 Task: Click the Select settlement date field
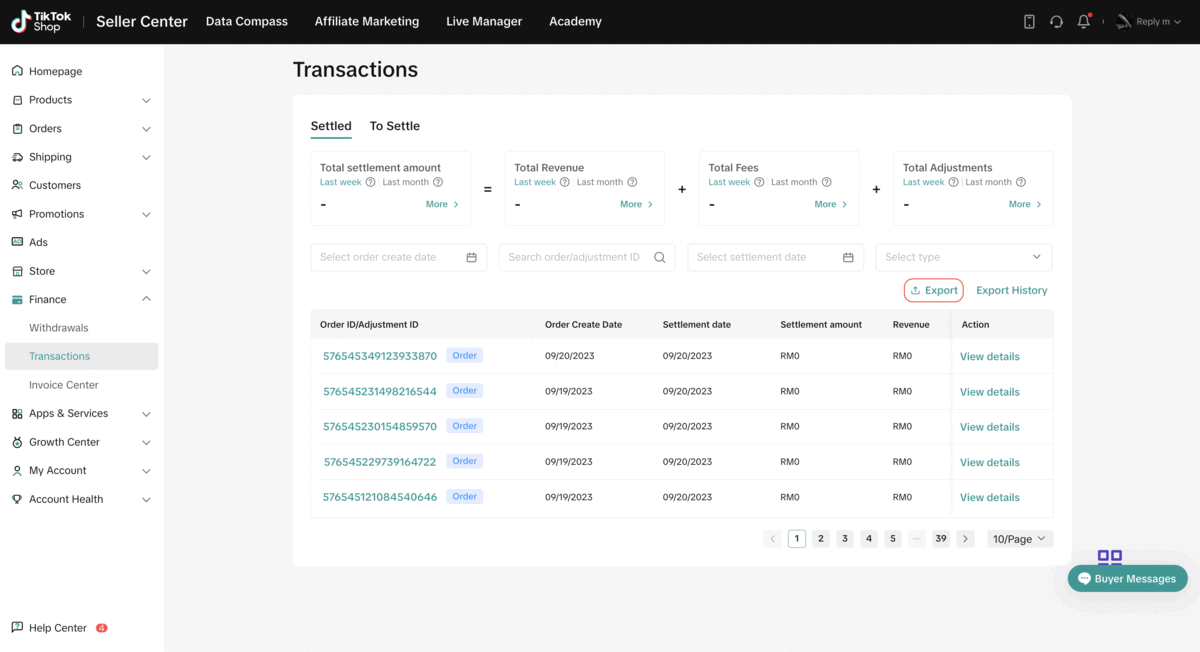[x=765, y=257]
